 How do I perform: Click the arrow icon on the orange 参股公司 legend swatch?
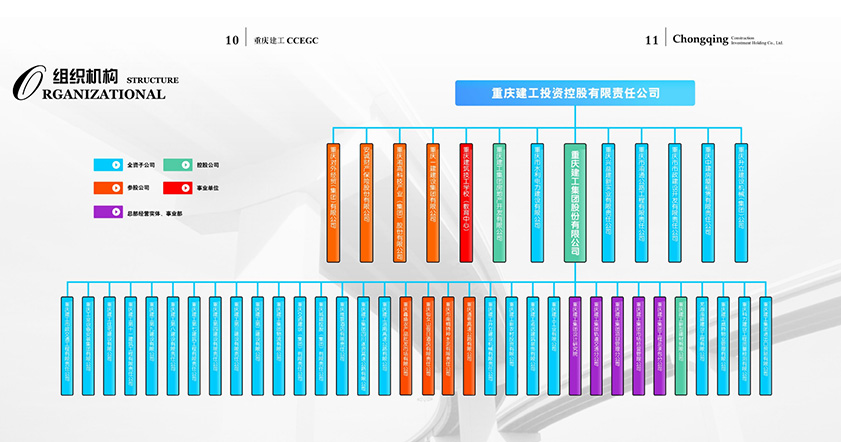[116, 188]
